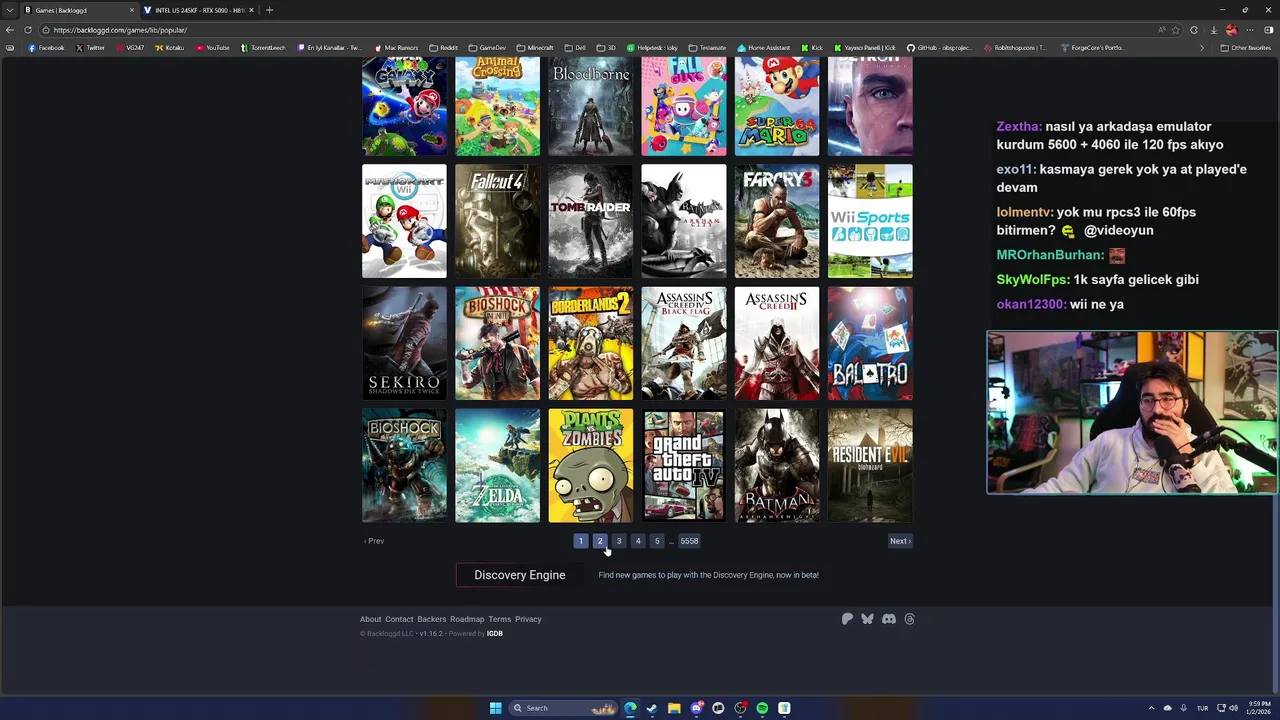
Task: Open the Contact footer link
Action: (x=399, y=619)
